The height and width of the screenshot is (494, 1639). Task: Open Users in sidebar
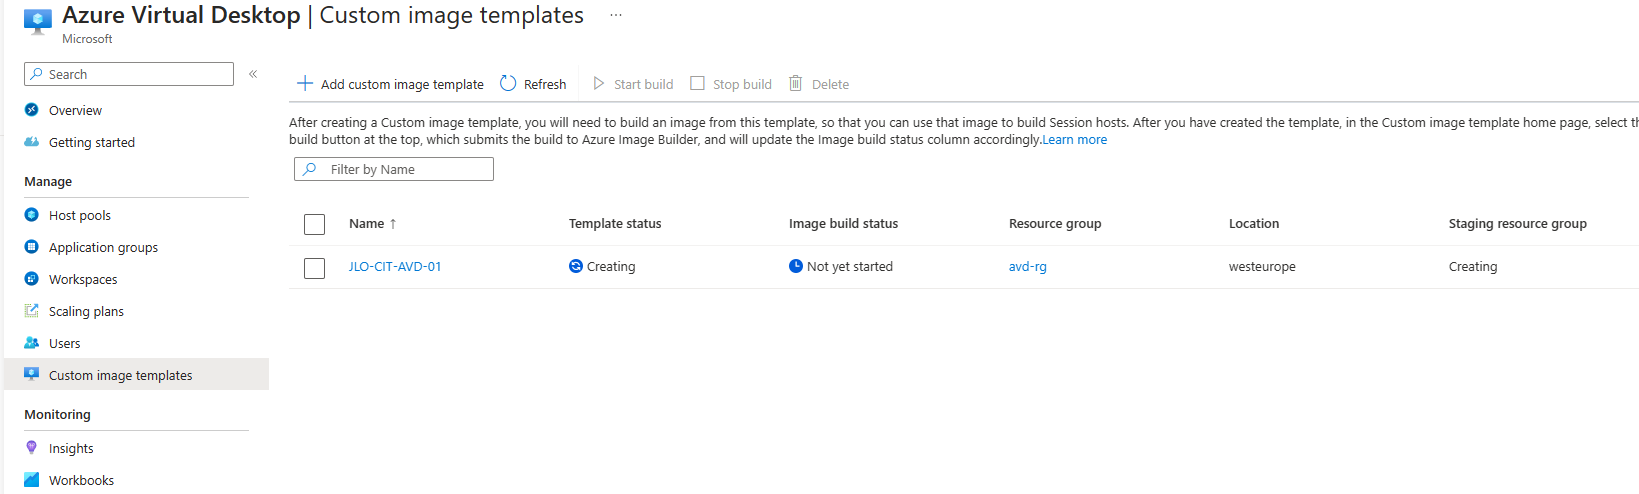pyautogui.click(x=65, y=343)
